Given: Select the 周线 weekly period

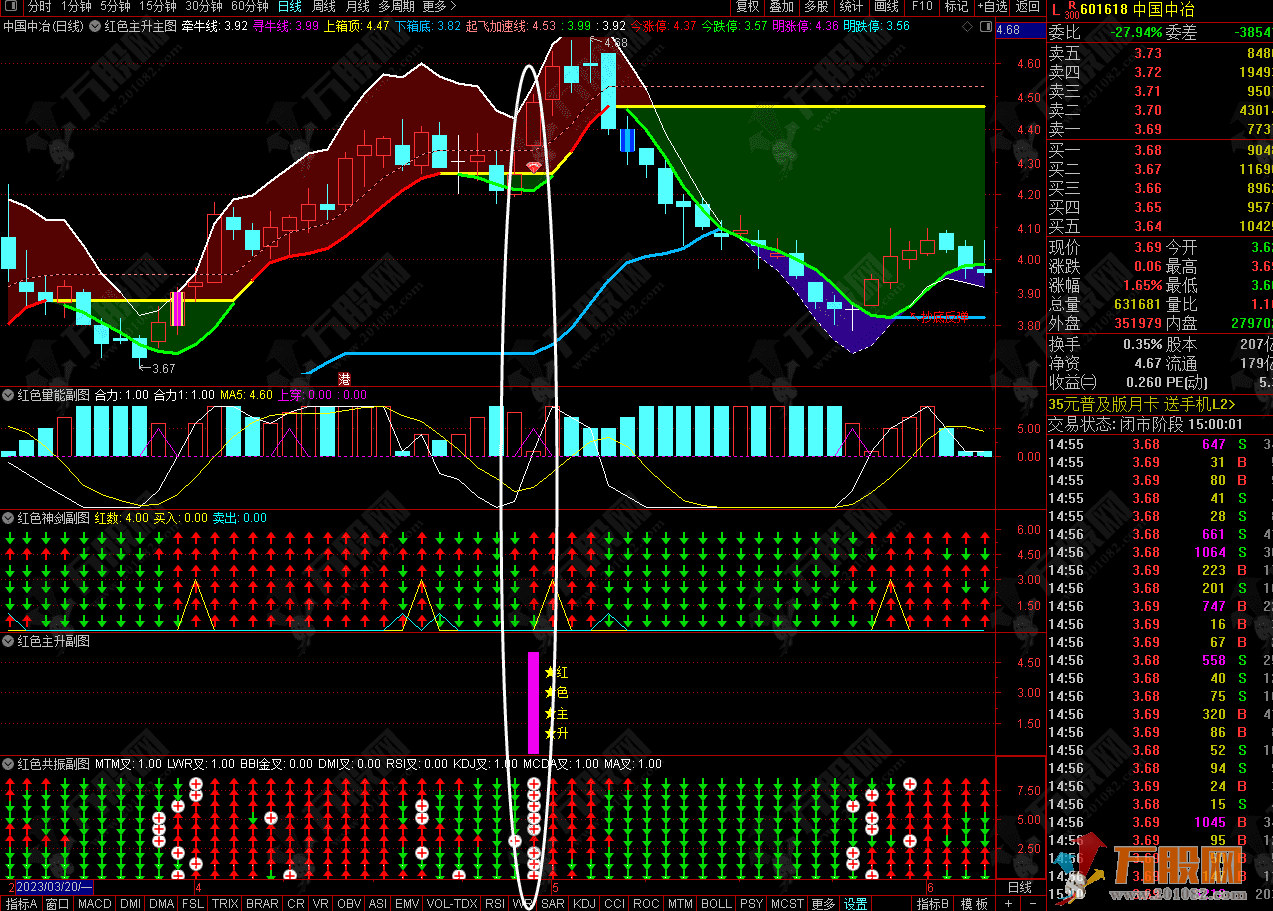Looking at the screenshot, I should click(324, 6).
